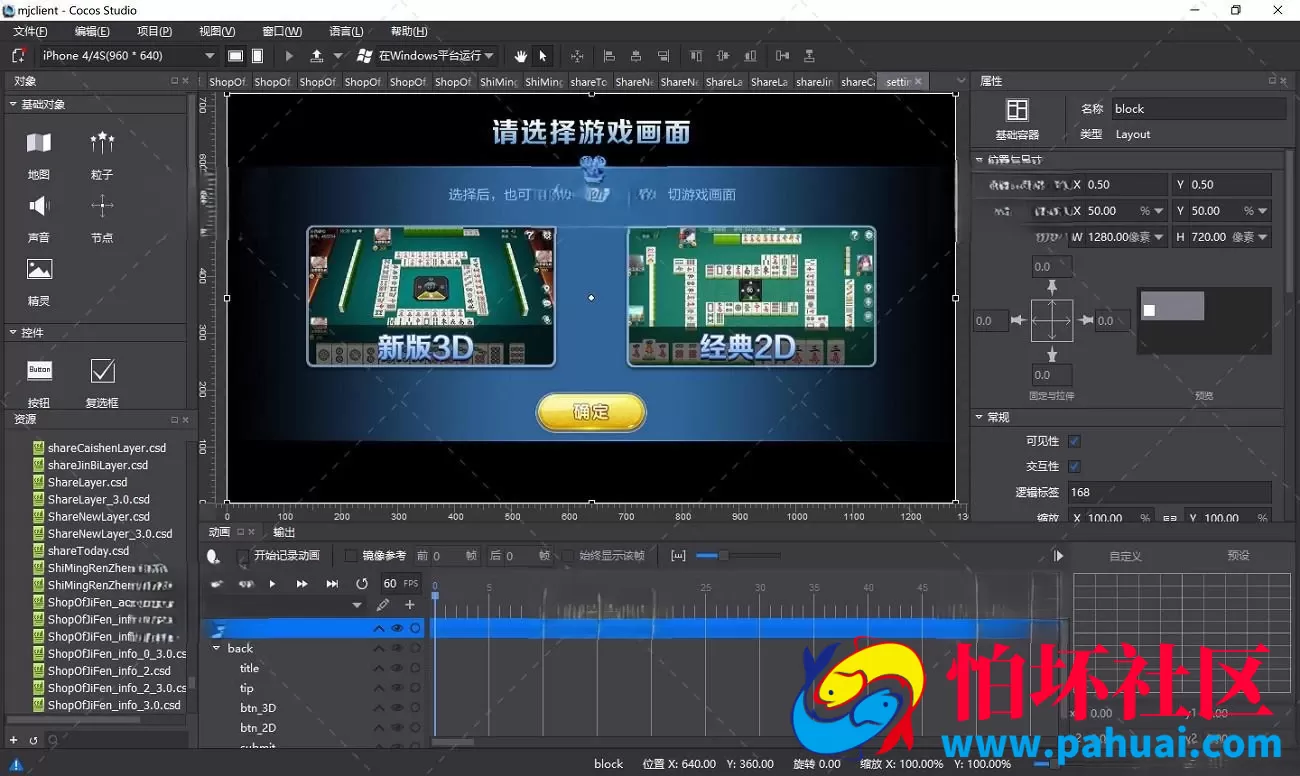Open the H 720.00 unit dropdown
The height and width of the screenshot is (776, 1300).
click(1264, 237)
